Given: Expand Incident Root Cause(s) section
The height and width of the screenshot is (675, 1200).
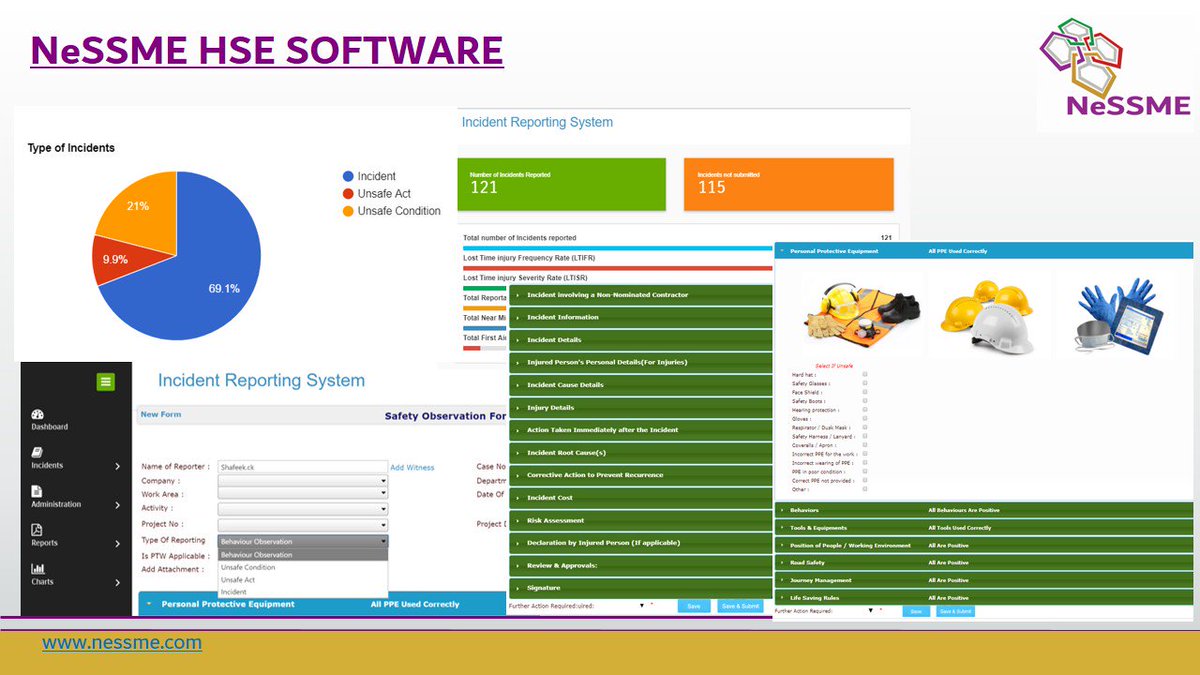Looking at the screenshot, I should pyautogui.click(x=641, y=452).
